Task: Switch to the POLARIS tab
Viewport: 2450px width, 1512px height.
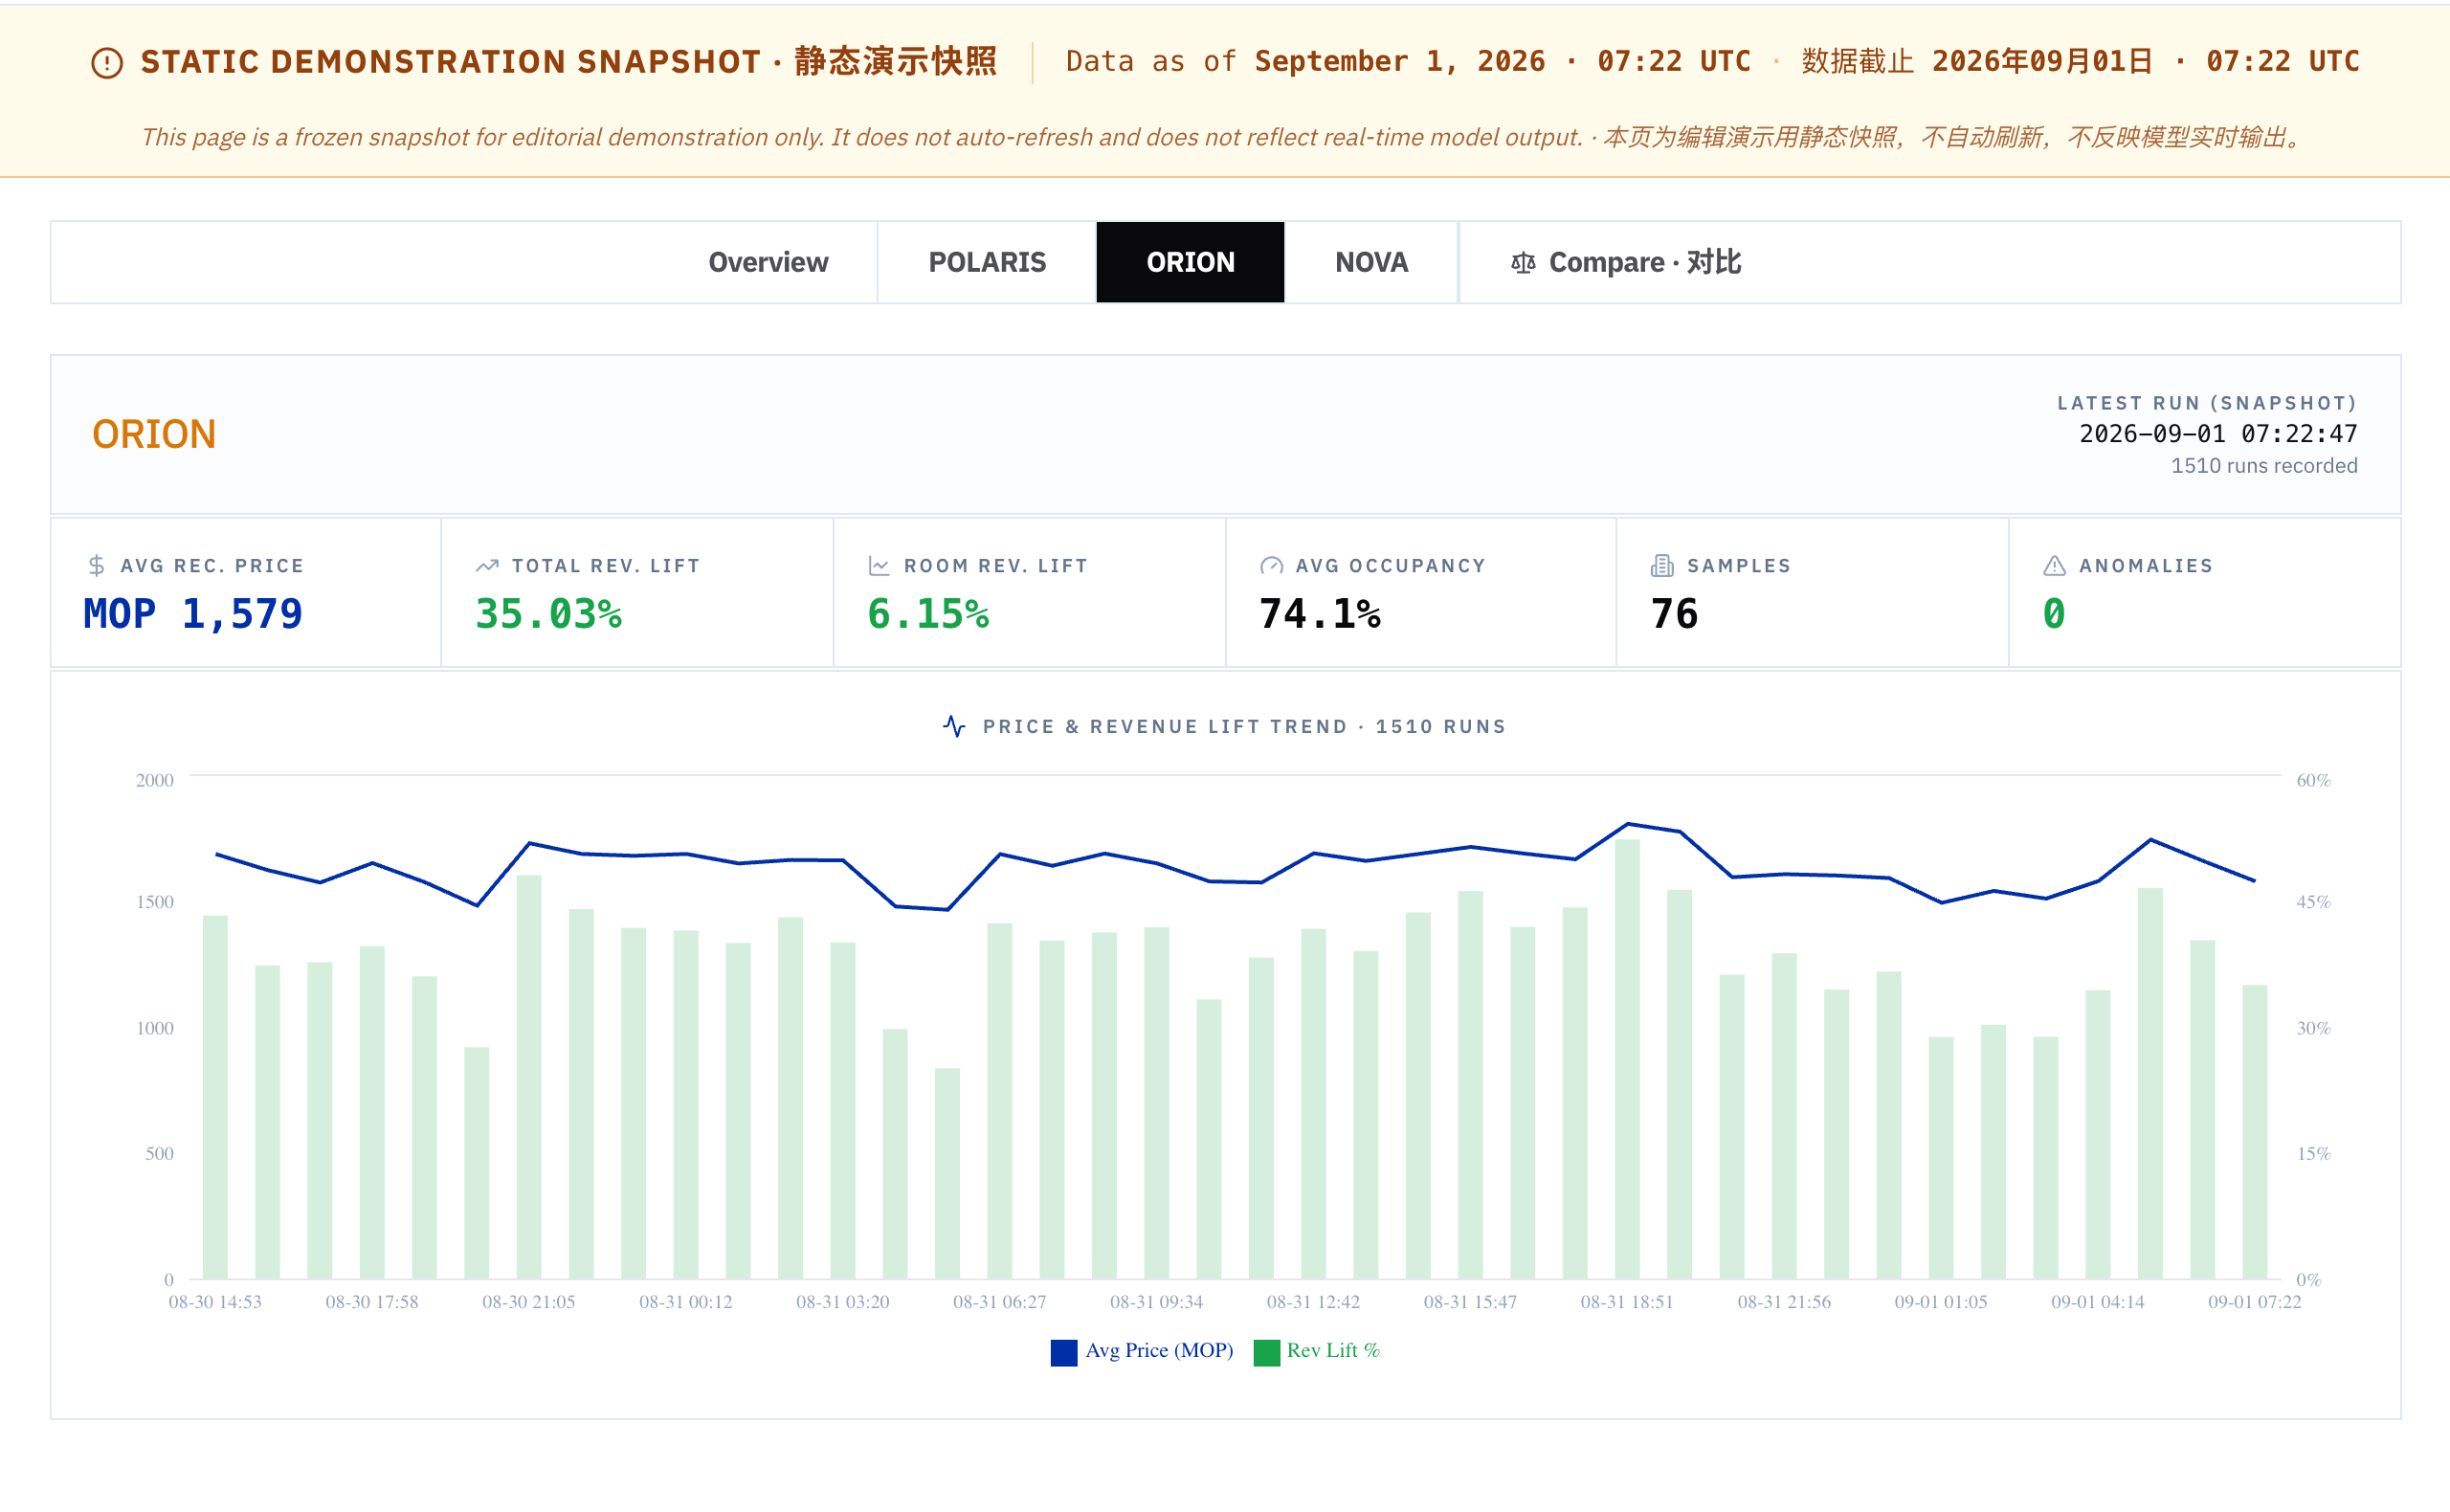Action: pyautogui.click(x=987, y=262)
